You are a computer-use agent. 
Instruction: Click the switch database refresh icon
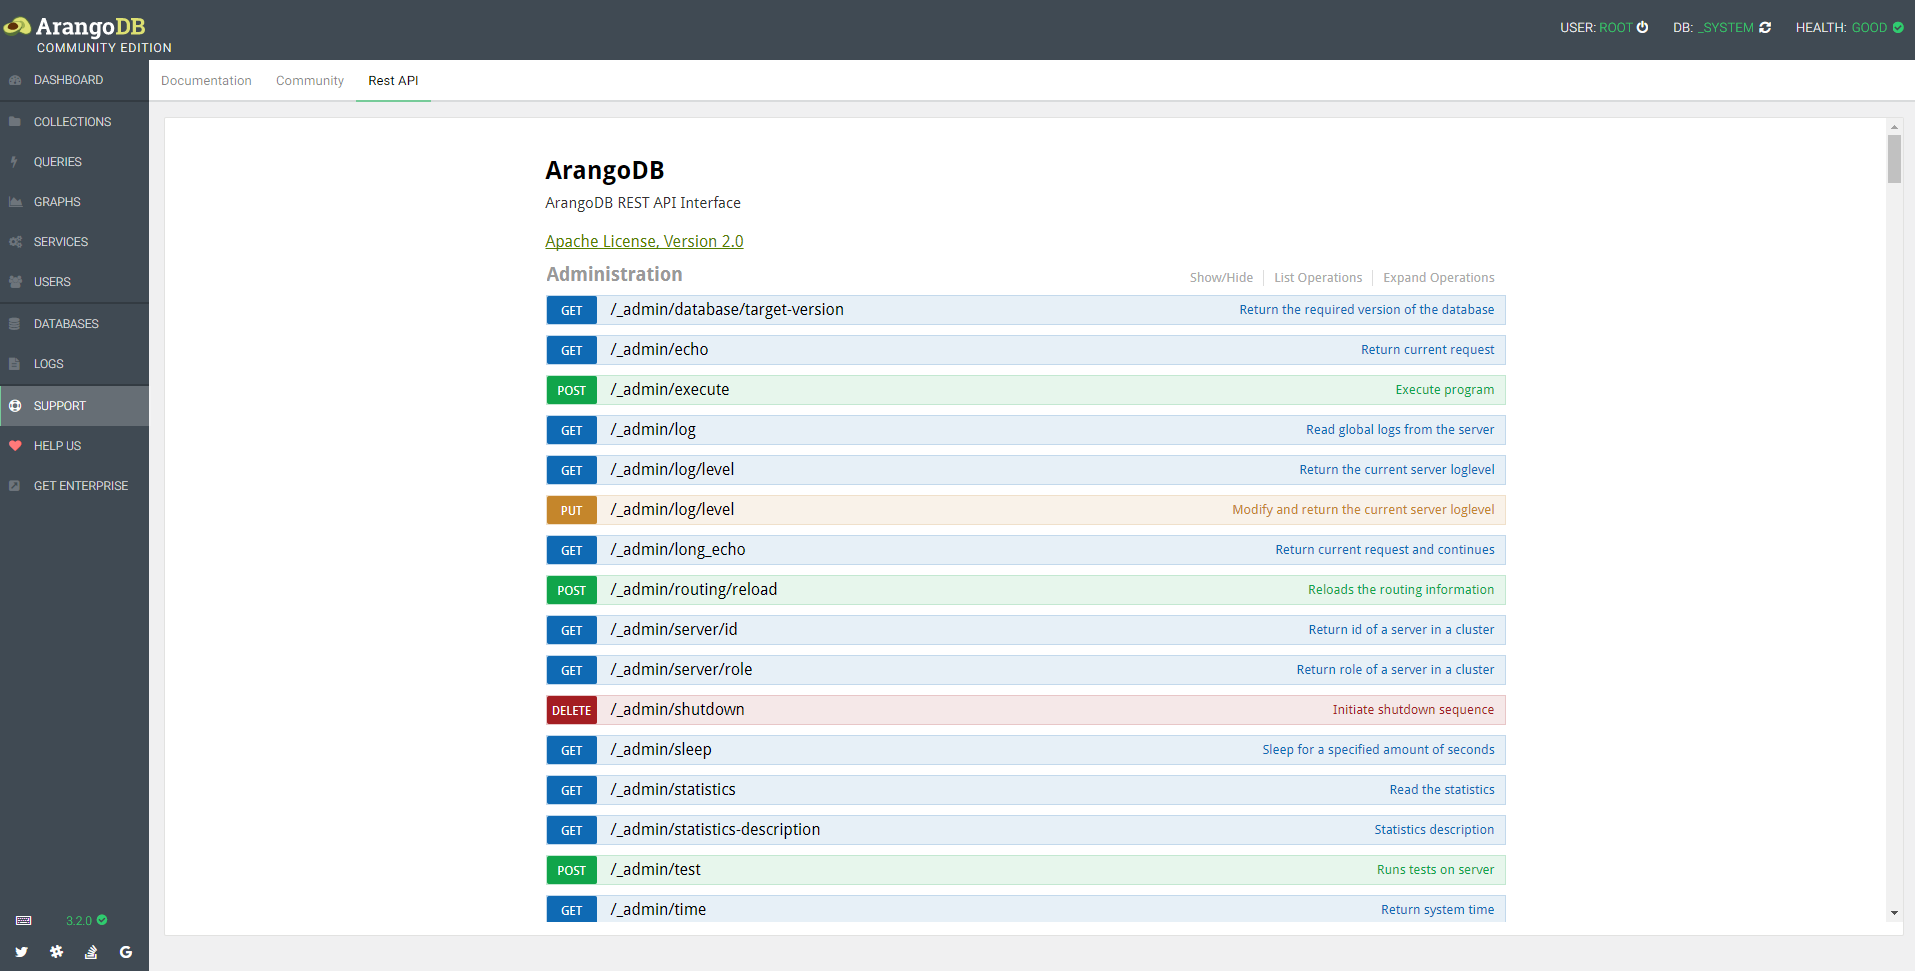(1765, 27)
